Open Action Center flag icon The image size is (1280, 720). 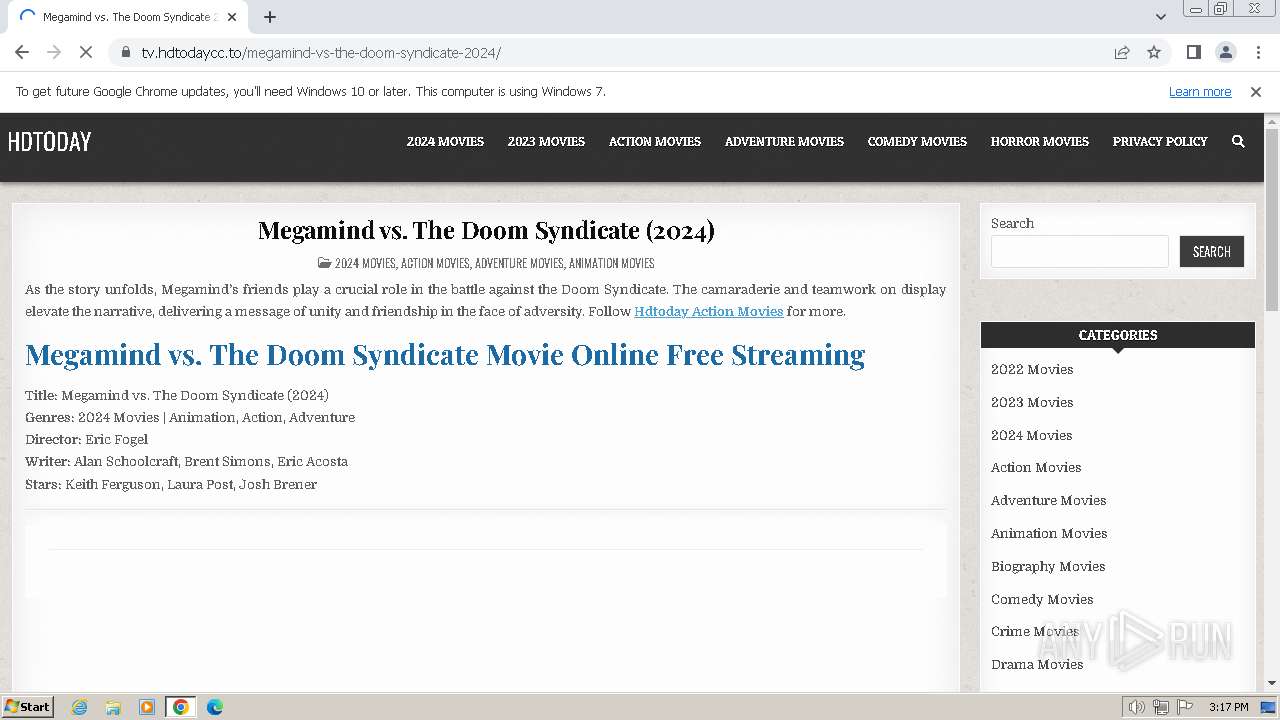tap(1185, 707)
